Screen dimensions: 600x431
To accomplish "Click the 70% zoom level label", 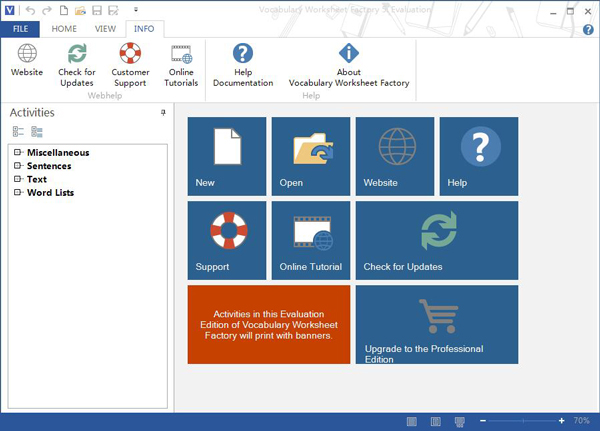I will (x=581, y=420).
